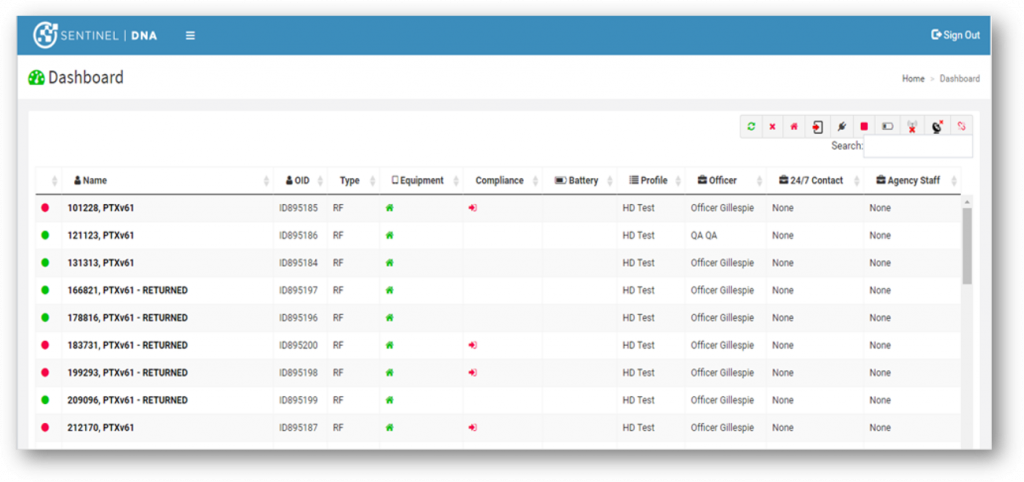Click OID cell ID895199

[x=298, y=400]
